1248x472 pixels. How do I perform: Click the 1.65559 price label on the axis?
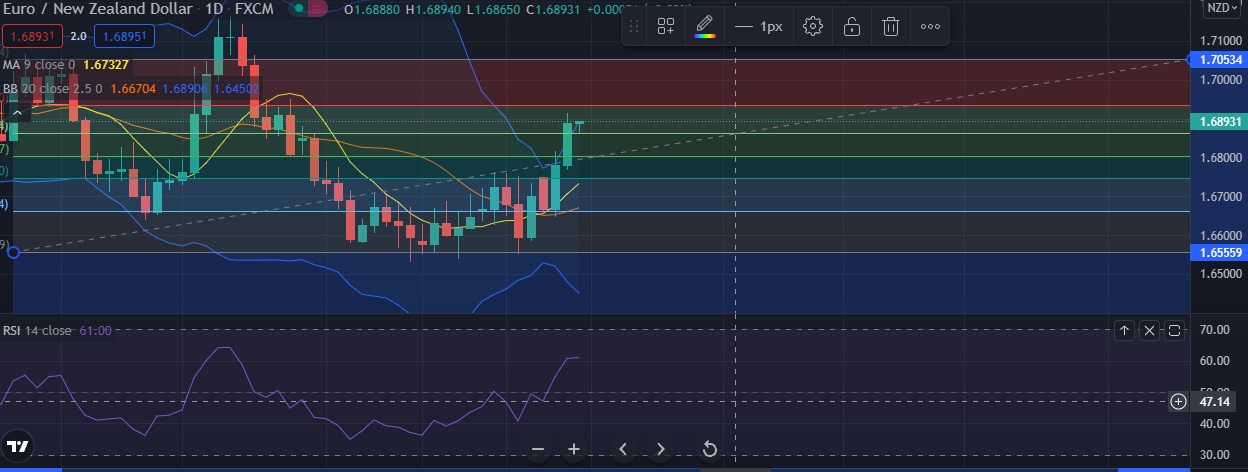pyautogui.click(x=1218, y=253)
